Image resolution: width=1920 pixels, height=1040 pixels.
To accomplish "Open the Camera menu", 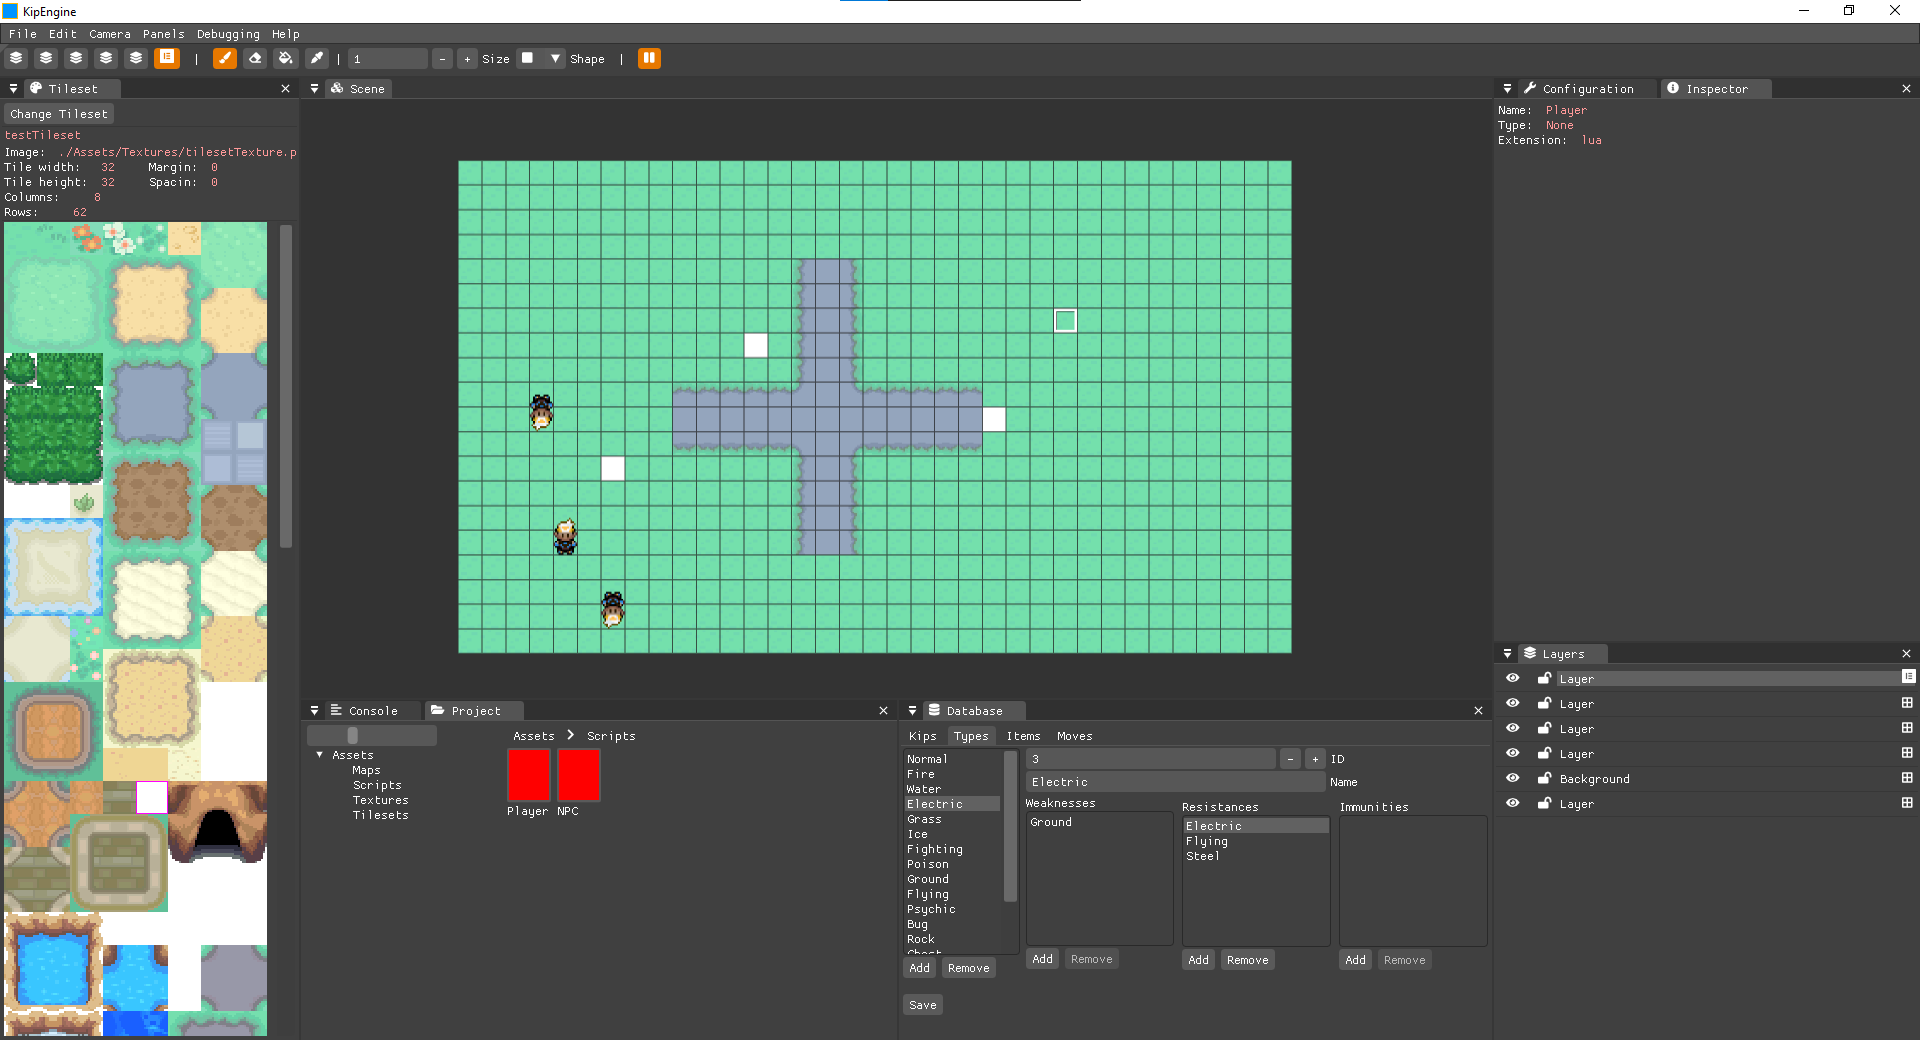I will 110,34.
